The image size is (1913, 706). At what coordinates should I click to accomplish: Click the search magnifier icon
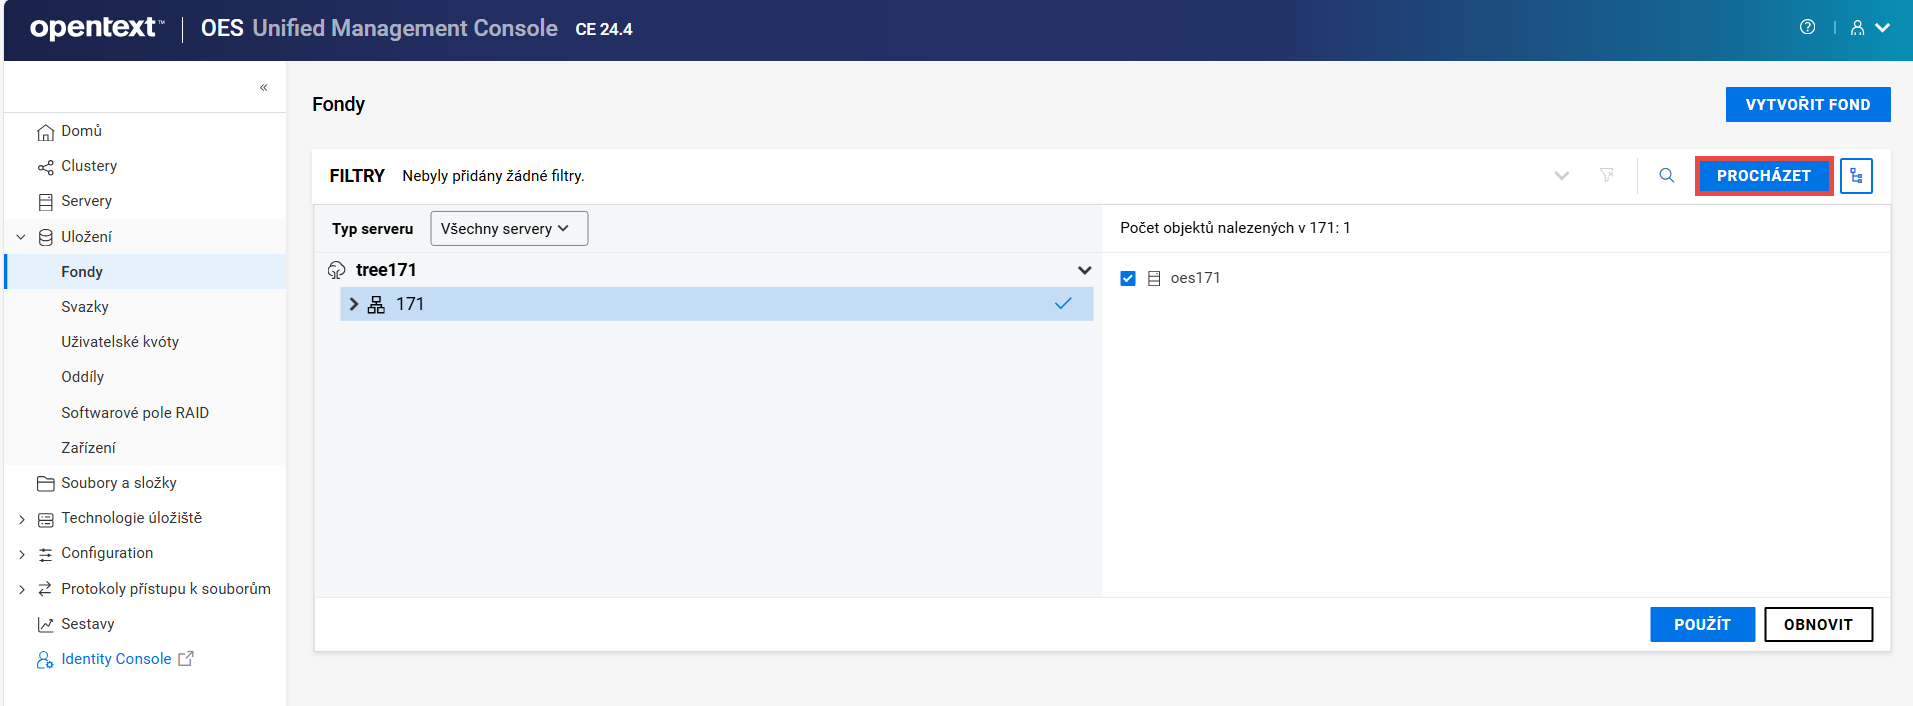tap(1666, 176)
